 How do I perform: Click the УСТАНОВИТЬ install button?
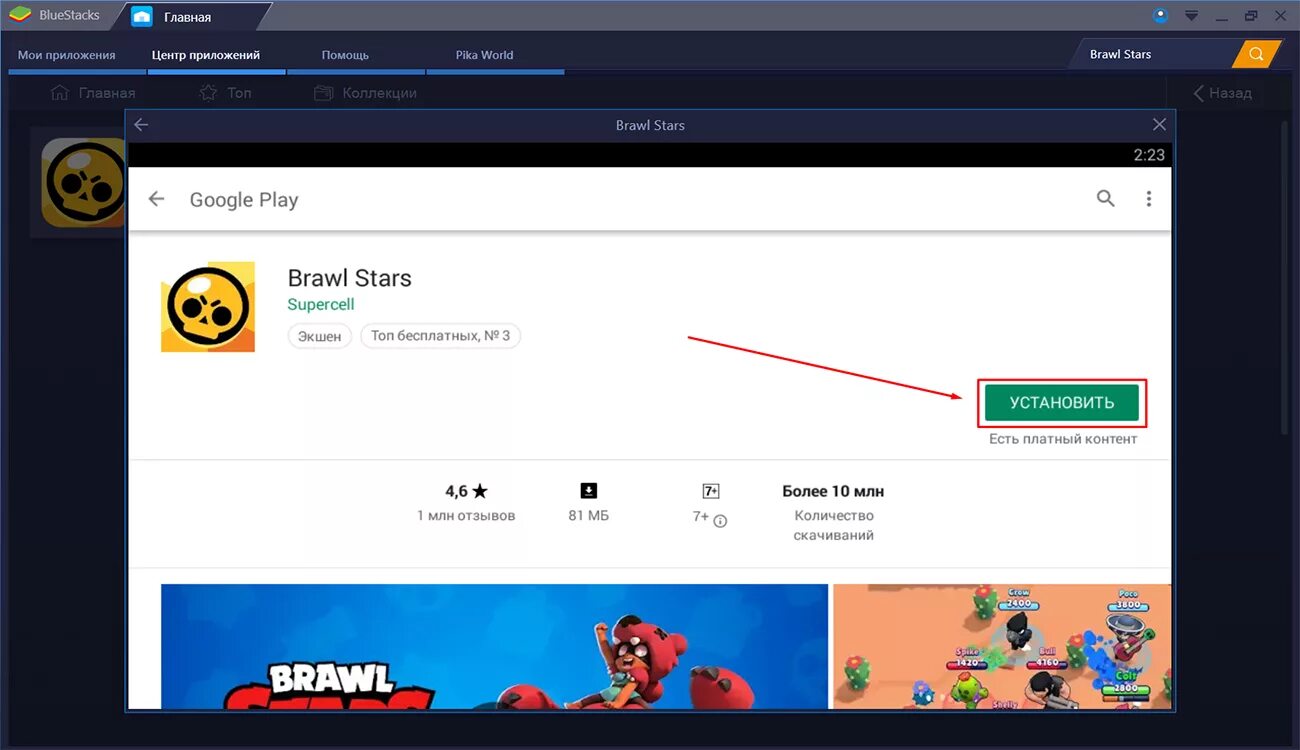tap(1062, 402)
